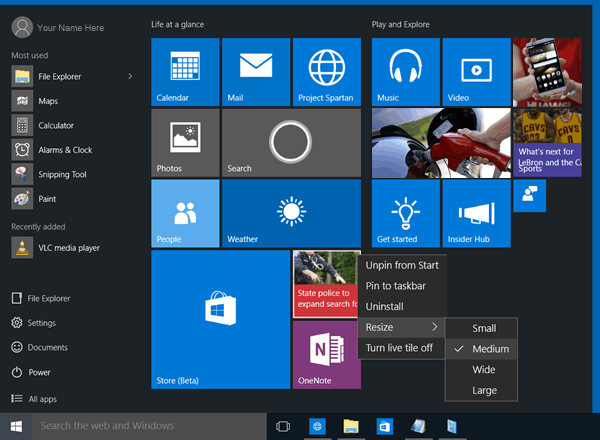Open Paint from Most used
This screenshot has width=600, height=440.
(x=47, y=199)
